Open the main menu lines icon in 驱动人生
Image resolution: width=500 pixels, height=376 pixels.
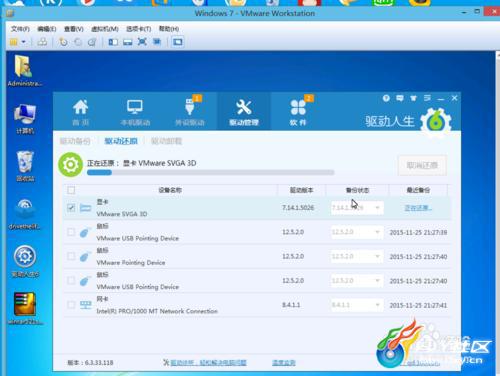[427, 98]
